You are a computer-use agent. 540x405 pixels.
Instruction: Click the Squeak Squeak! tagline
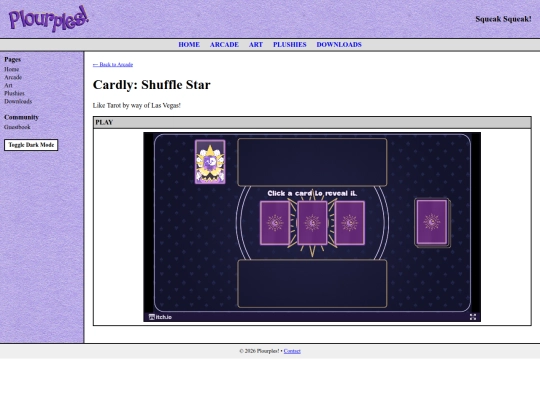503,19
